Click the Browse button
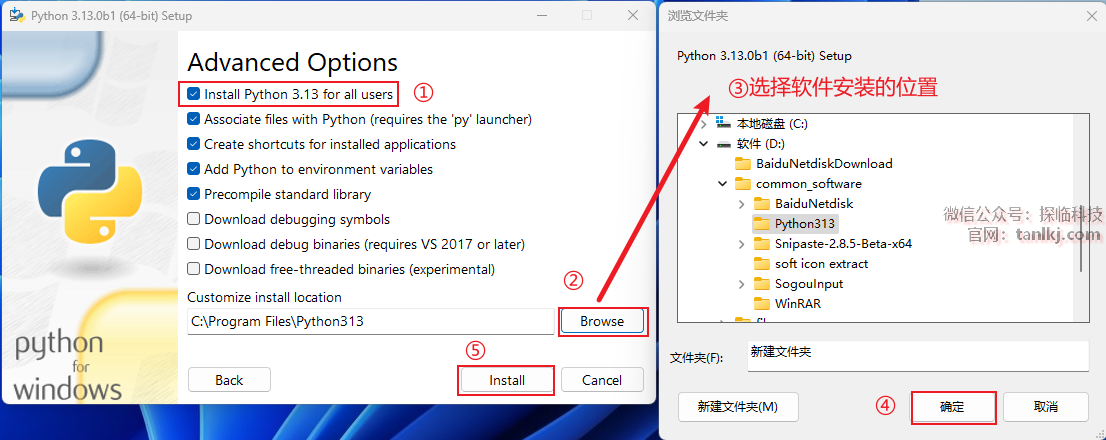 tap(602, 322)
